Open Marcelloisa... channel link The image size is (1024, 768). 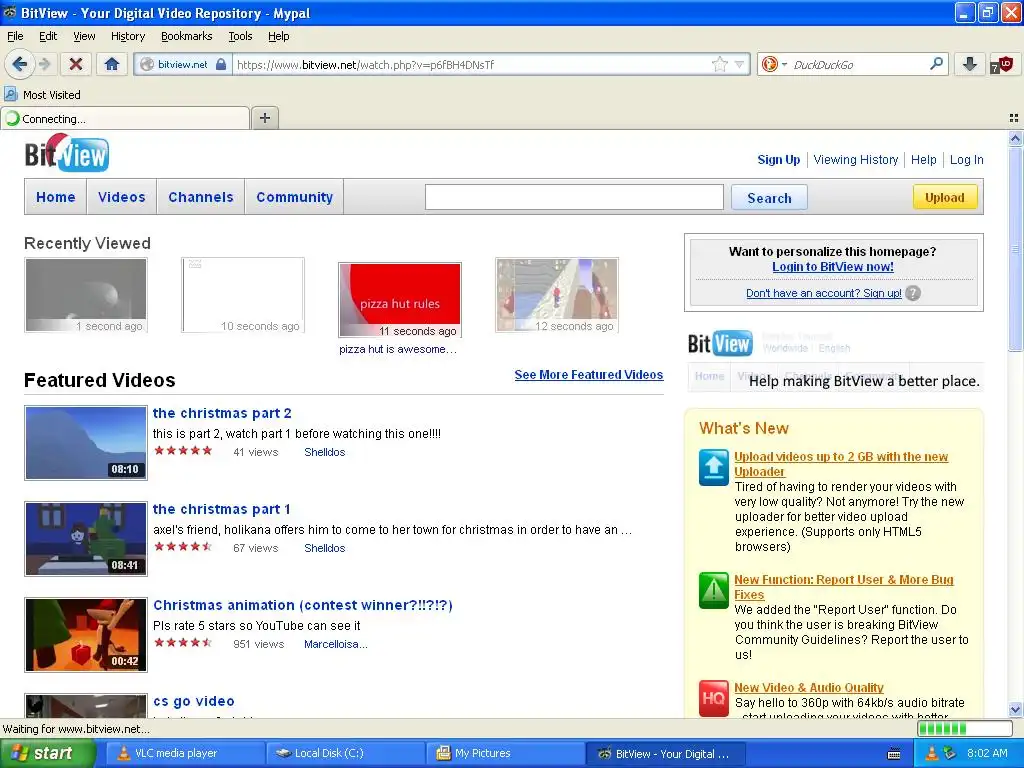336,644
